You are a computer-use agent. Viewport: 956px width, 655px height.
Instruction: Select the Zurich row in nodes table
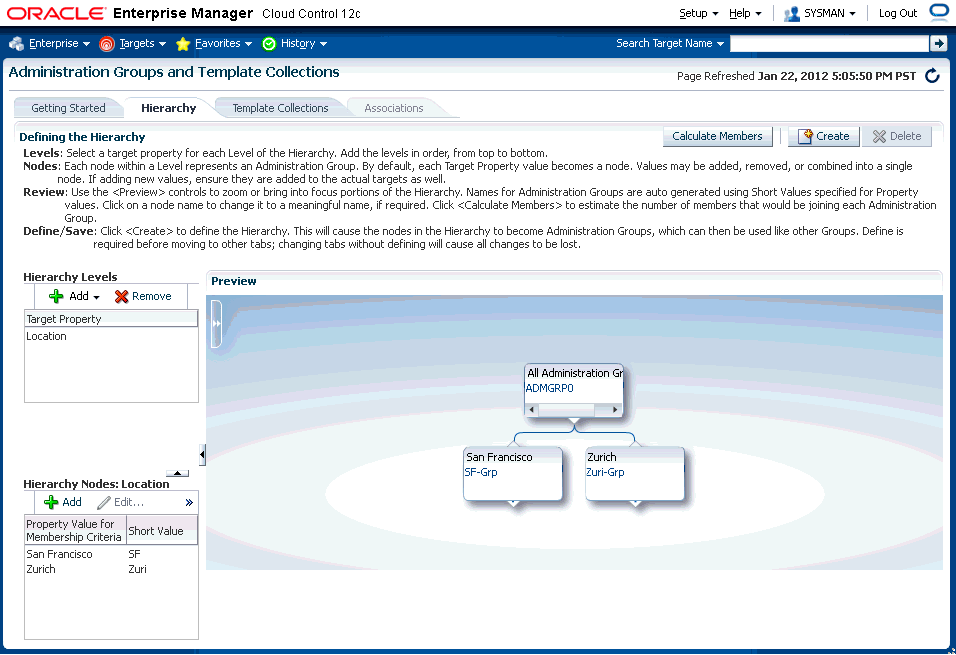(111, 569)
